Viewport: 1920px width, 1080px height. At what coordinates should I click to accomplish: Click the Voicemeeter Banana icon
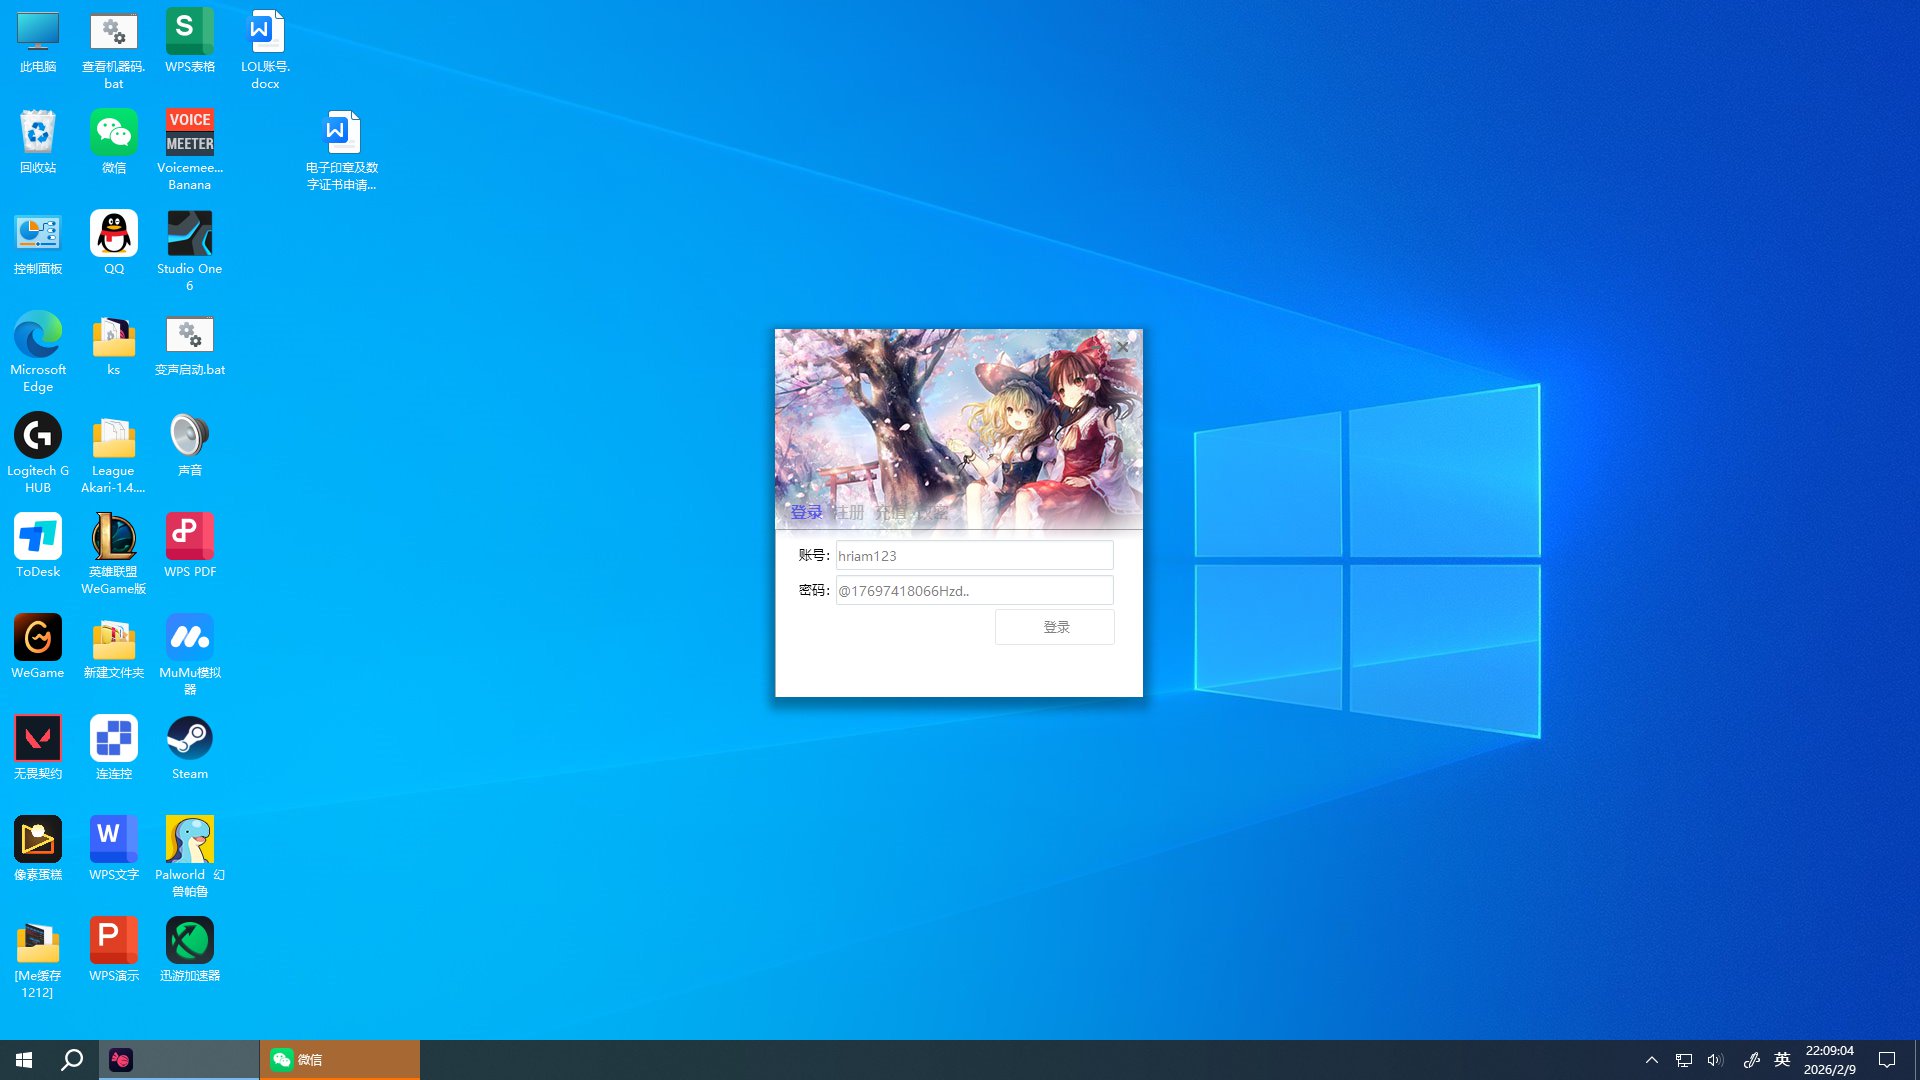tap(189, 134)
